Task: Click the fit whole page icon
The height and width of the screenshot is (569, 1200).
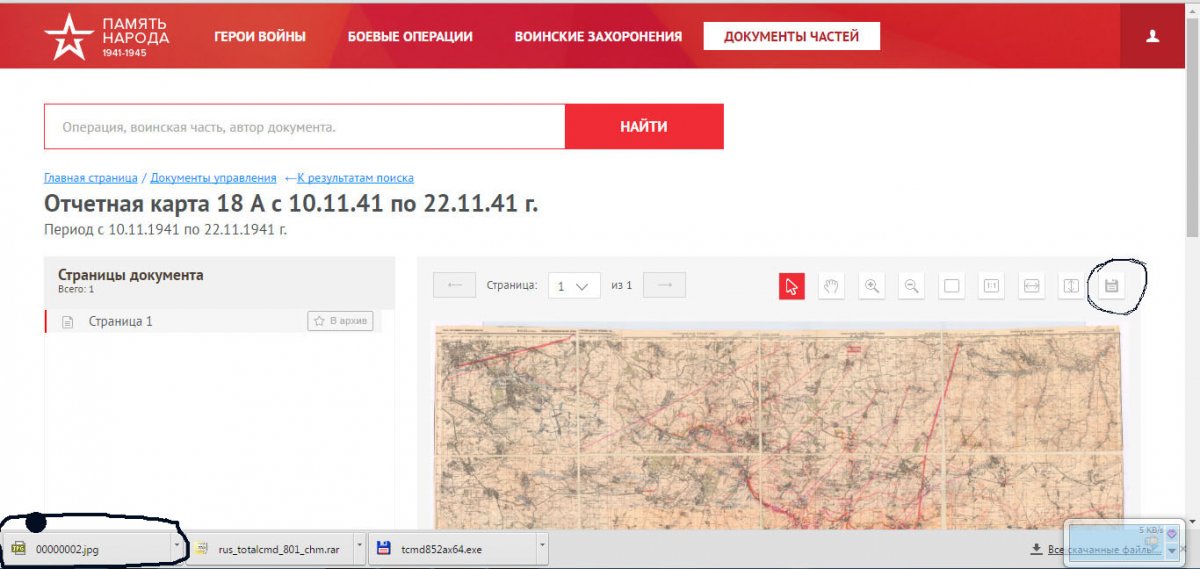Action: [x=951, y=286]
